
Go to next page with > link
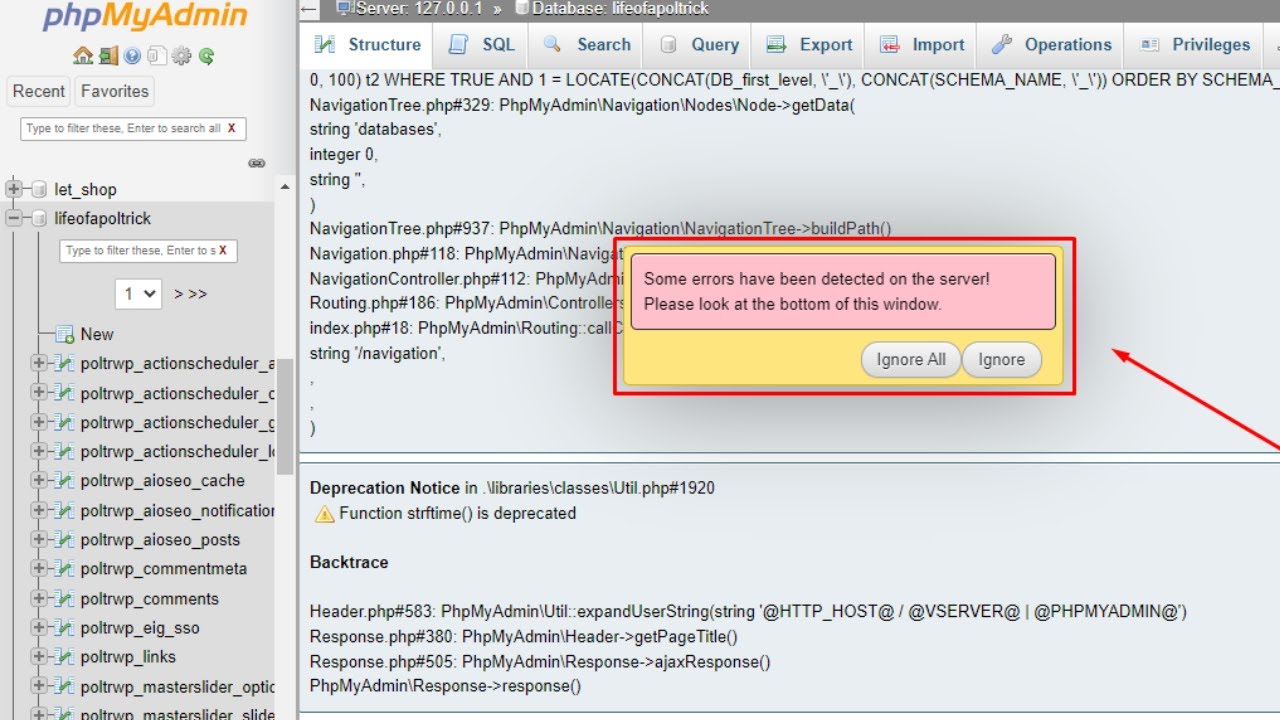click(178, 294)
